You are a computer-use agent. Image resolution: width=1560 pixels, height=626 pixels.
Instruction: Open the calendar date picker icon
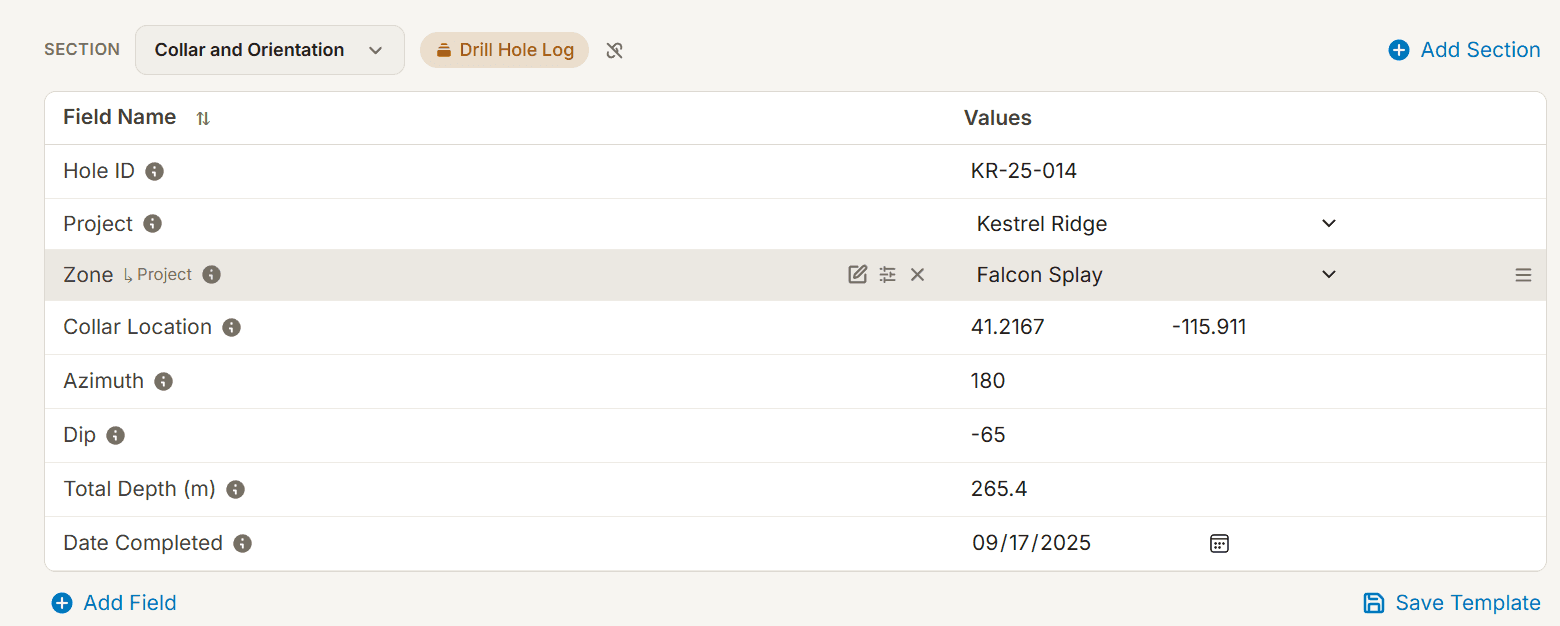tap(1219, 543)
